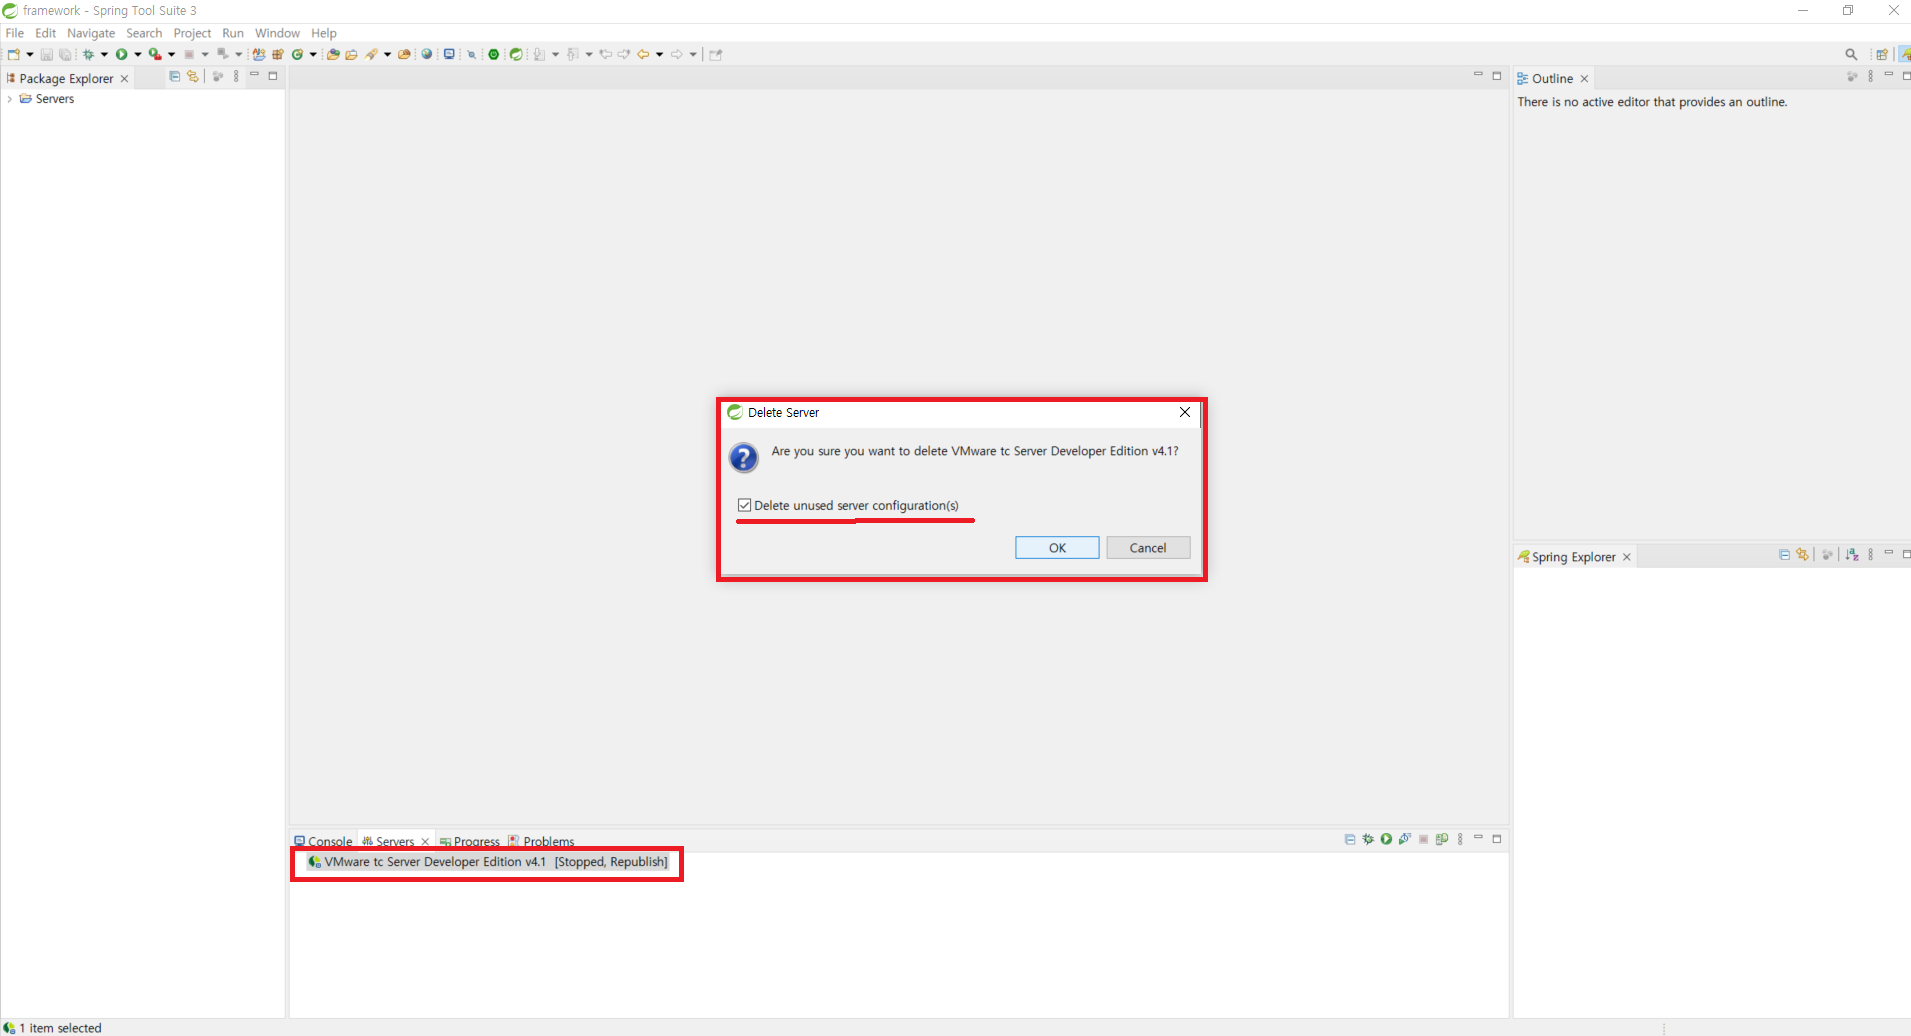1911x1036 pixels.
Task: Open the Project menu
Action: tap(192, 33)
